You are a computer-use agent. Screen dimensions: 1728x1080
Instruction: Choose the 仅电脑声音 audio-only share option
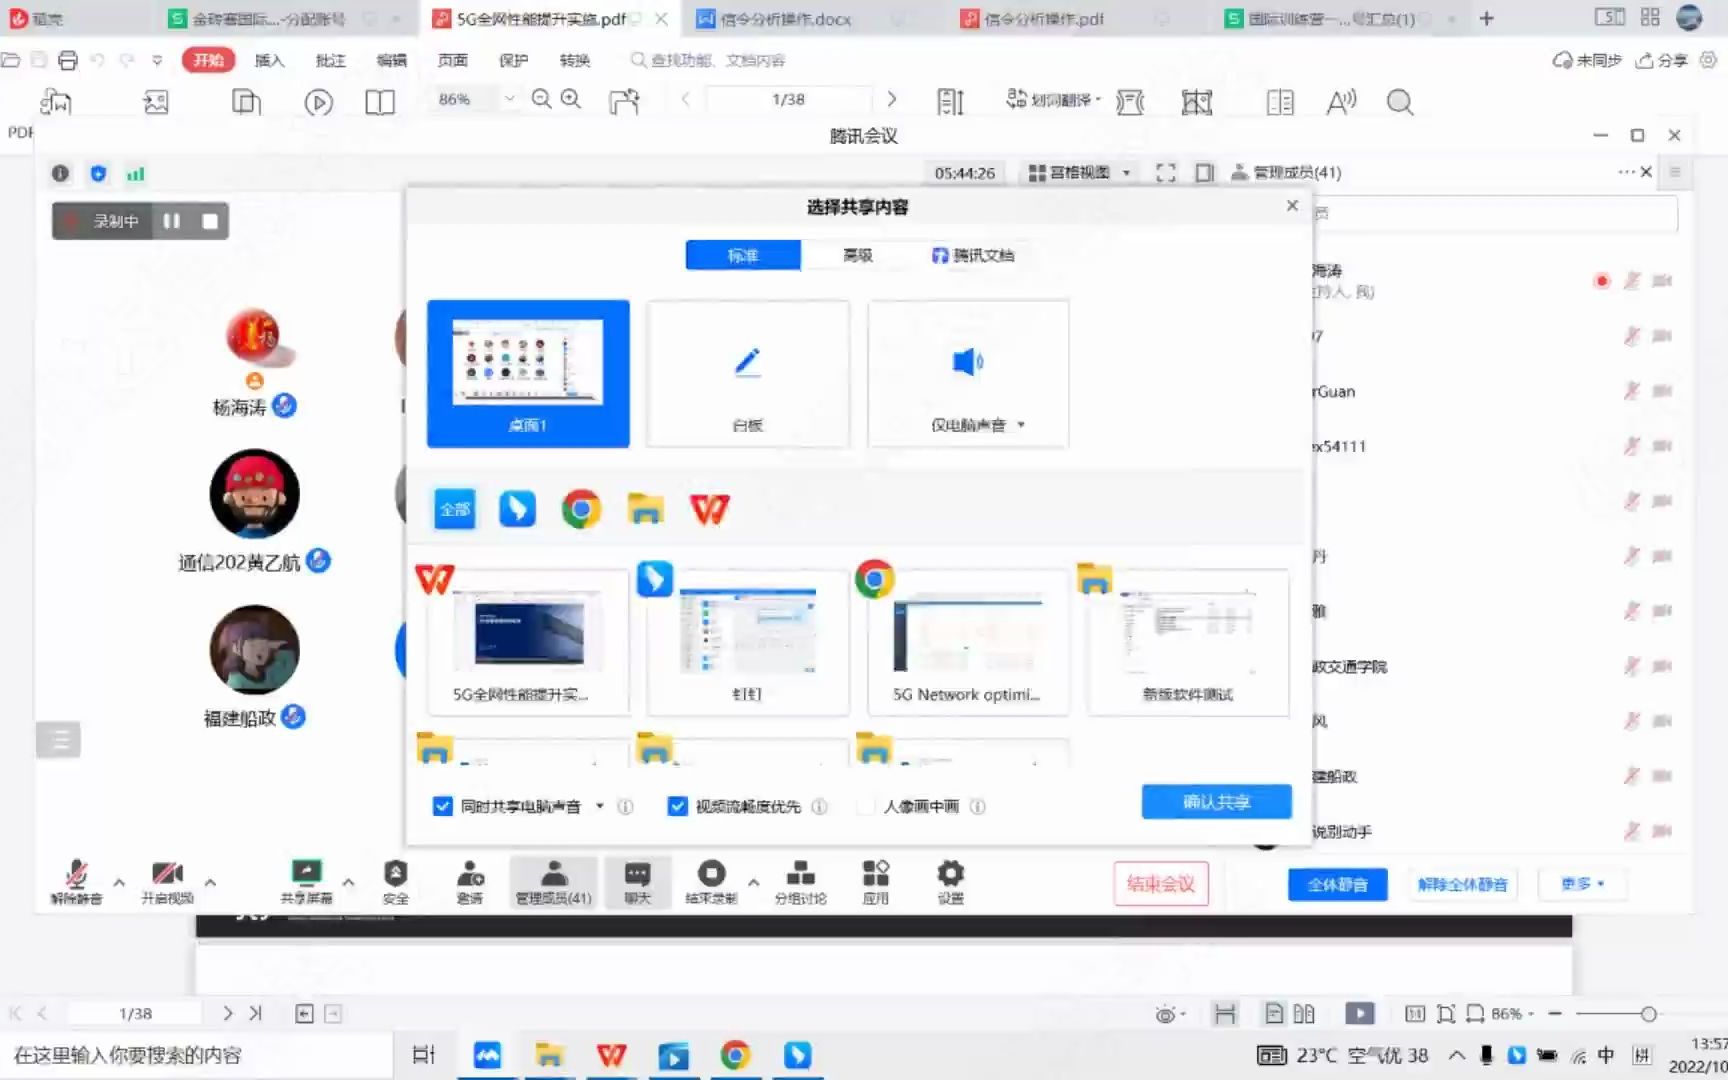click(x=967, y=373)
